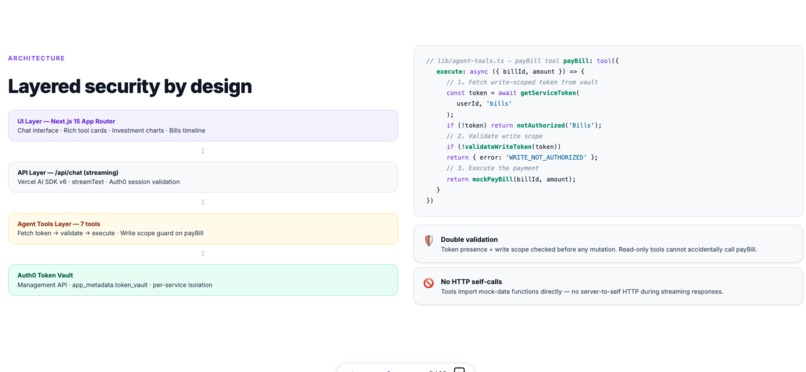Click the 'Chat interface · Rich tool cards' description line
806x372 pixels.
111,131
